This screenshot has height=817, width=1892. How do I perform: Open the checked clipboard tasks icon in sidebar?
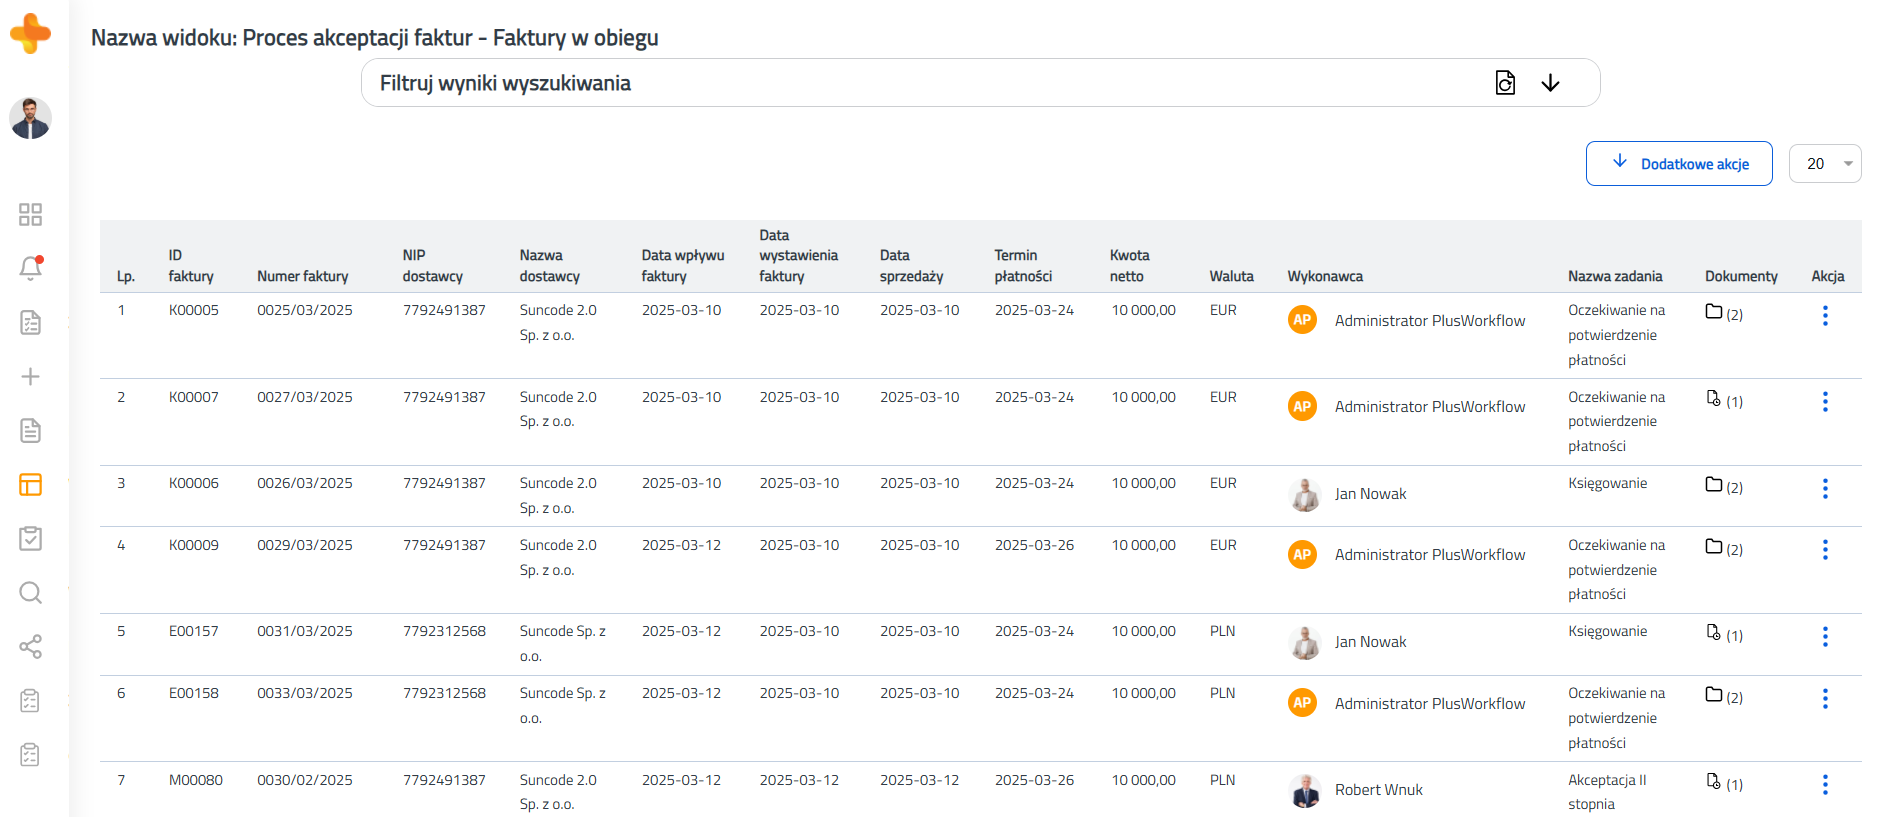[x=31, y=539]
